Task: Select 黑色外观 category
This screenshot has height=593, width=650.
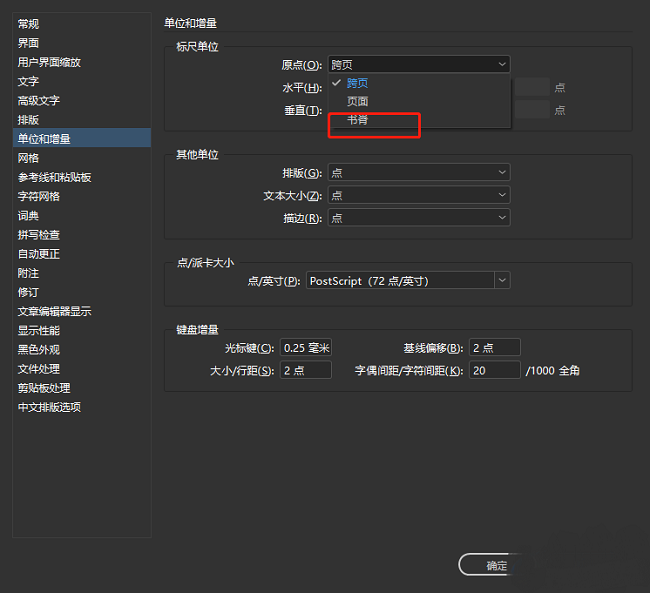Action: 82,350
